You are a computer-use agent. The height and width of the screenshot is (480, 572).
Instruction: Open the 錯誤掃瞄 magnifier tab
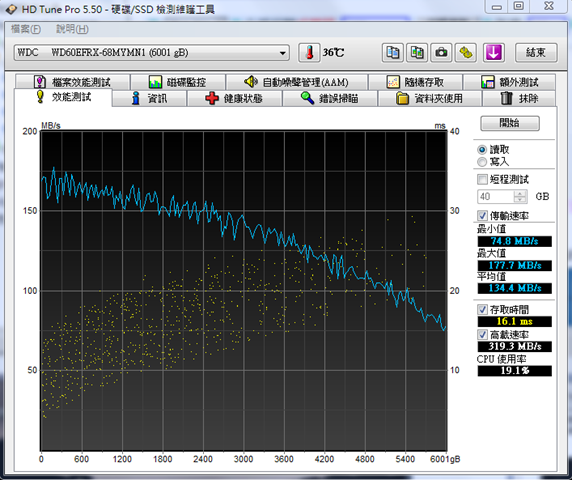click(x=329, y=98)
